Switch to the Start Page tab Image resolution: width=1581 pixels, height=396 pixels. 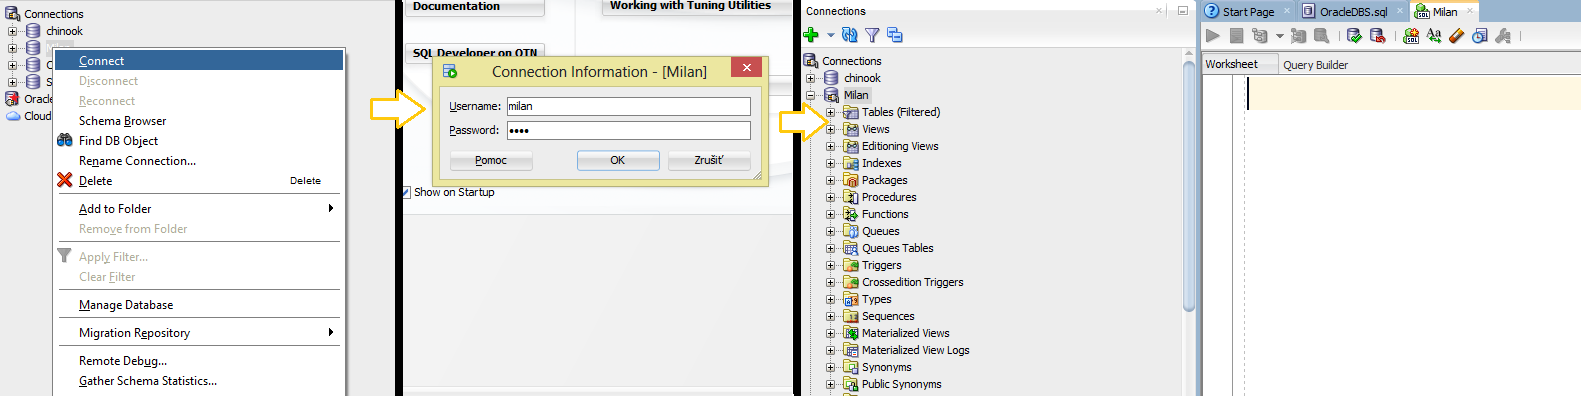point(1248,12)
